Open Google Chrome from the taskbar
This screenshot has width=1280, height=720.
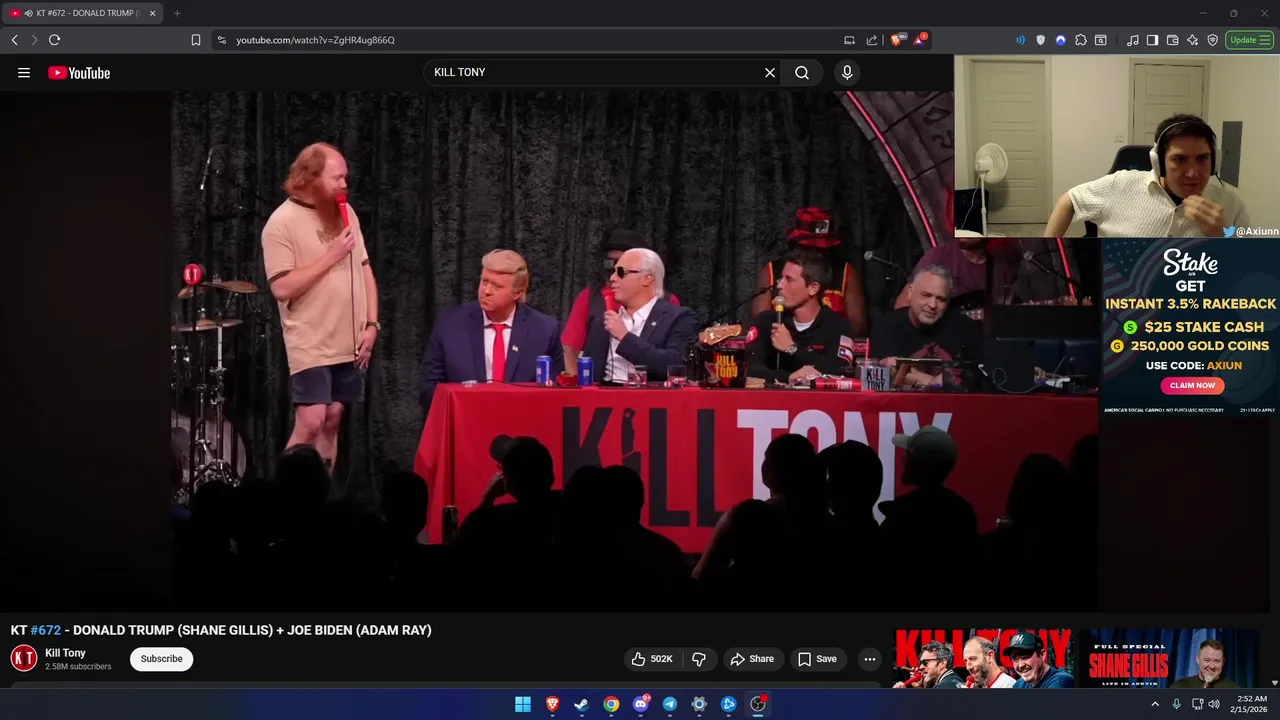pos(611,704)
